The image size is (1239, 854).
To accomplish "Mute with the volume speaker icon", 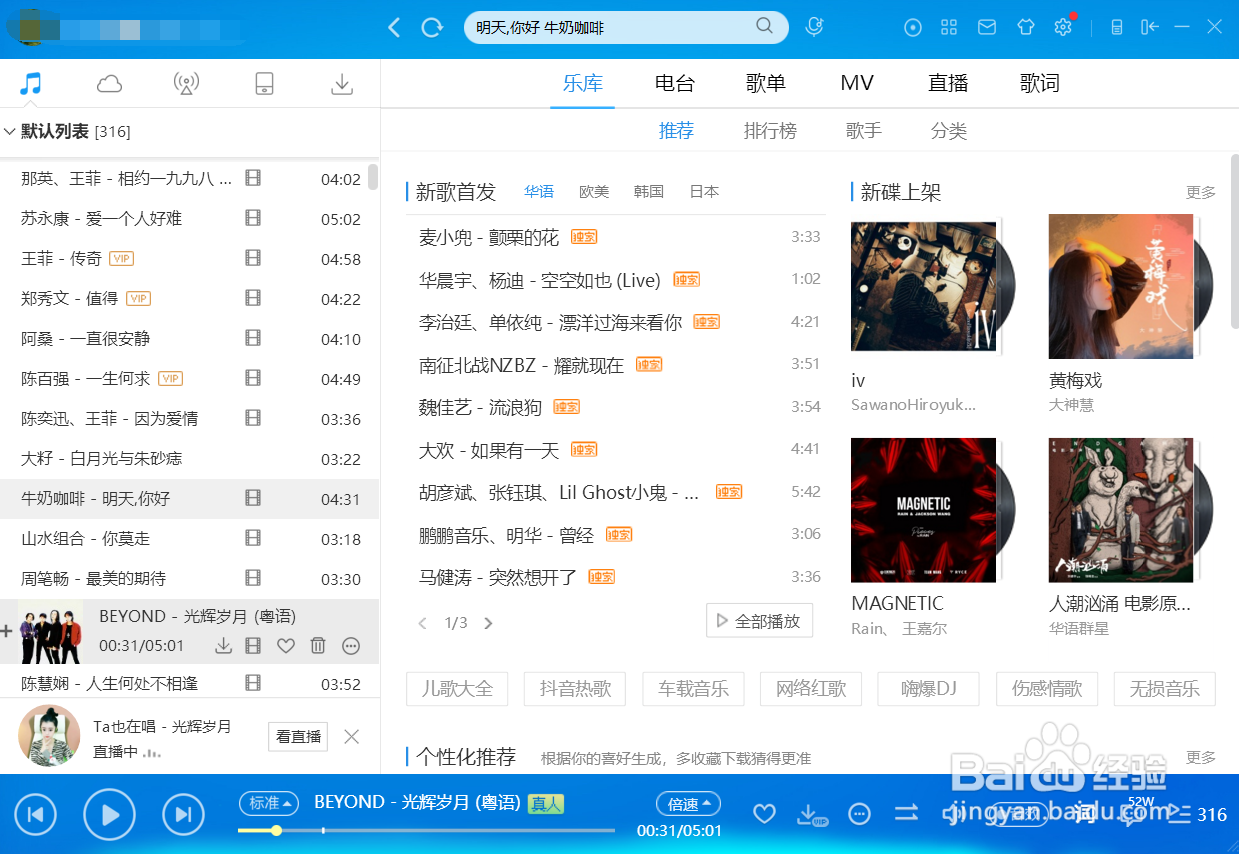I will (955, 814).
